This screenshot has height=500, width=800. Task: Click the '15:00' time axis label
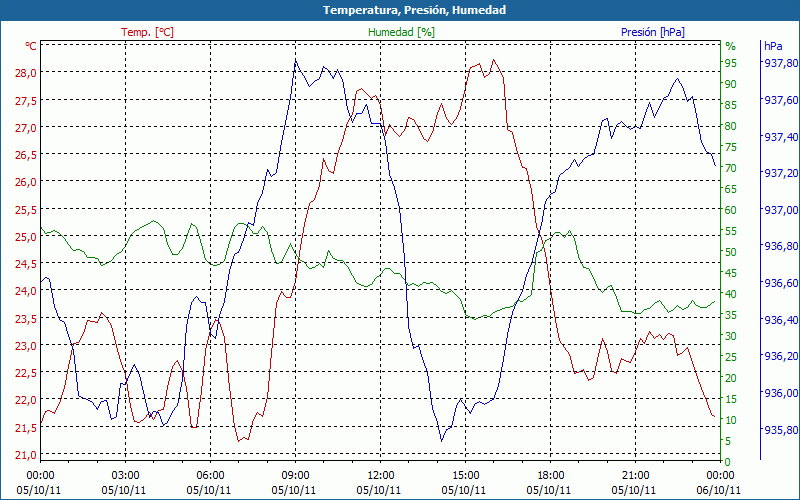click(x=465, y=476)
